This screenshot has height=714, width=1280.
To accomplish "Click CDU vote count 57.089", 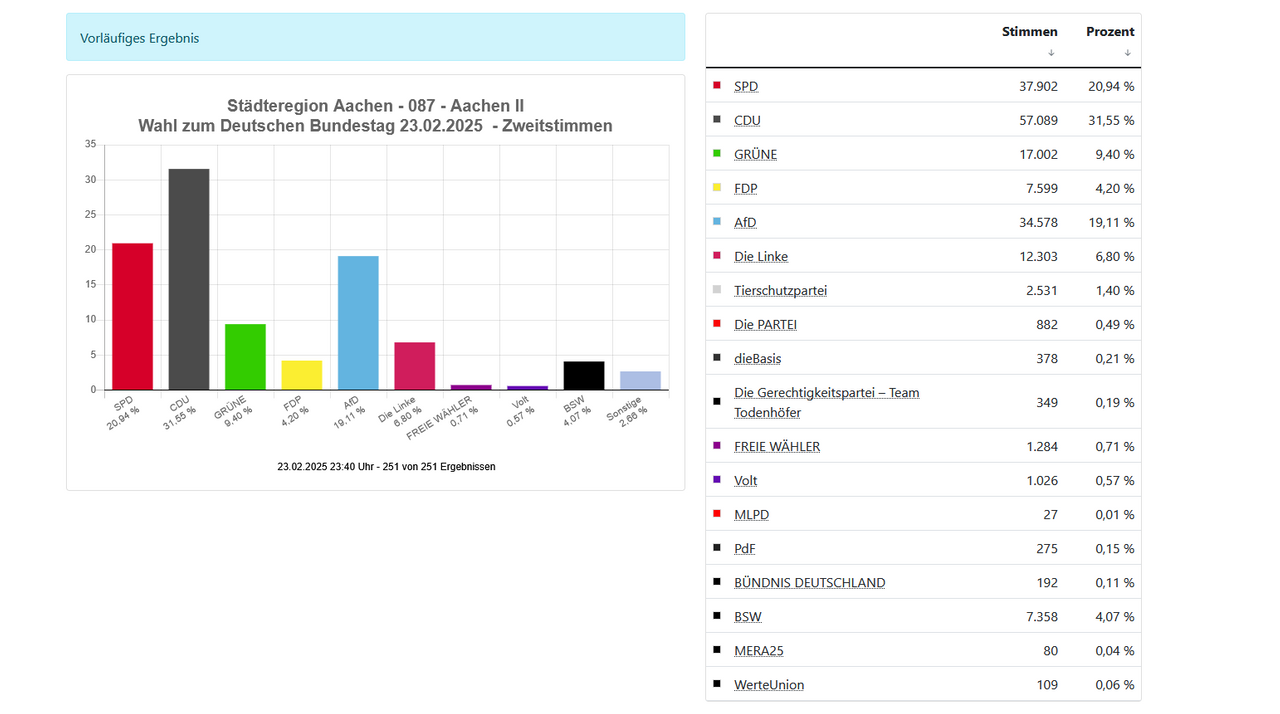I will click(1038, 121).
